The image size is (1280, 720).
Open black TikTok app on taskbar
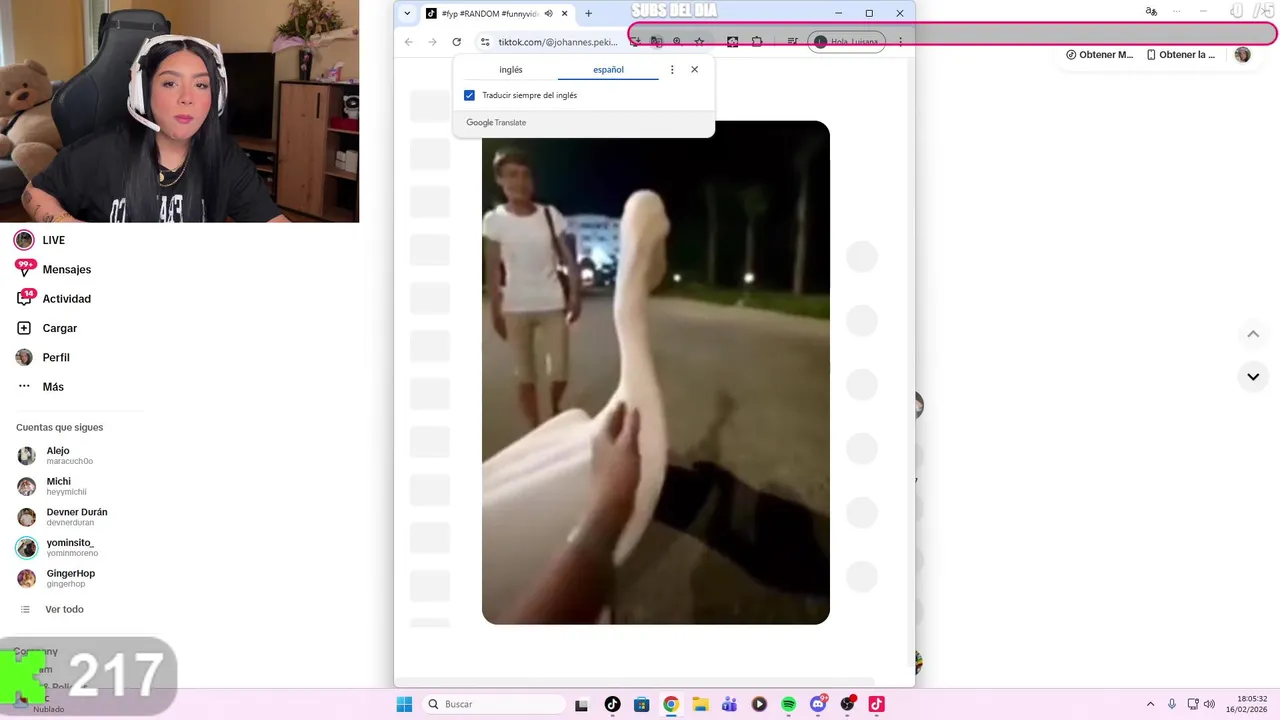612,704
